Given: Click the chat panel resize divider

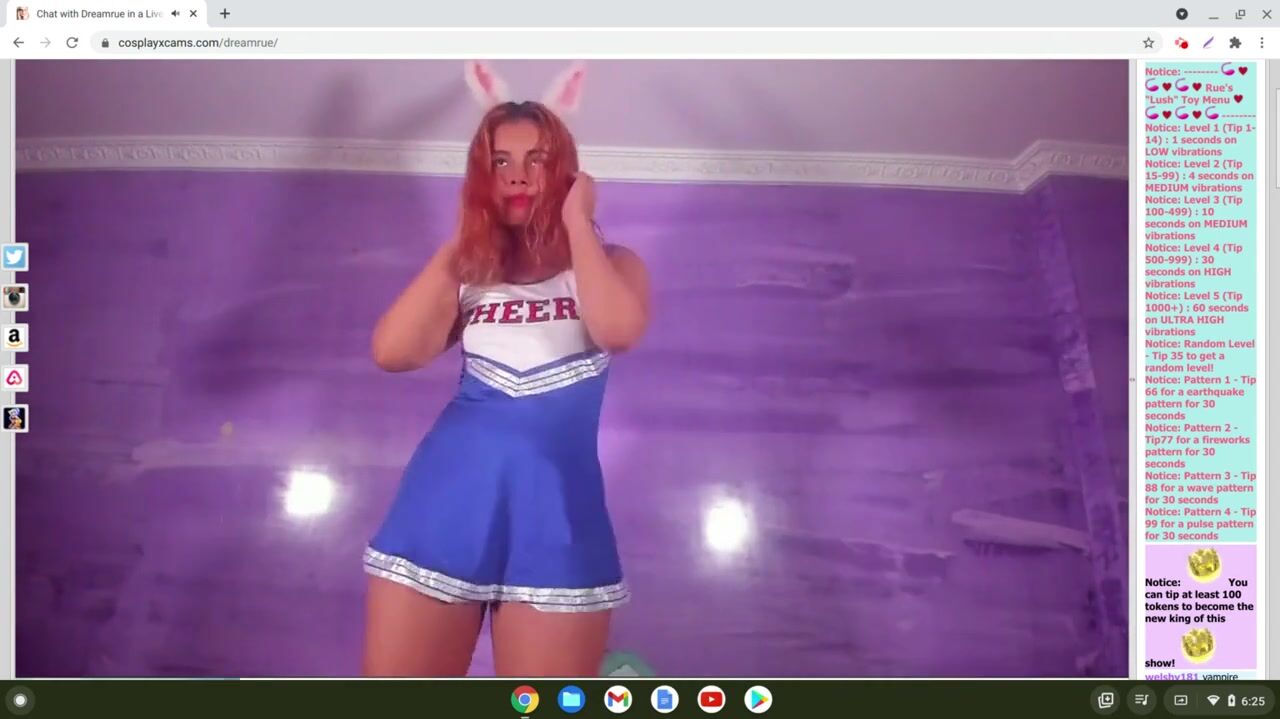Looking at the screenshot, I should [1132, 379].
